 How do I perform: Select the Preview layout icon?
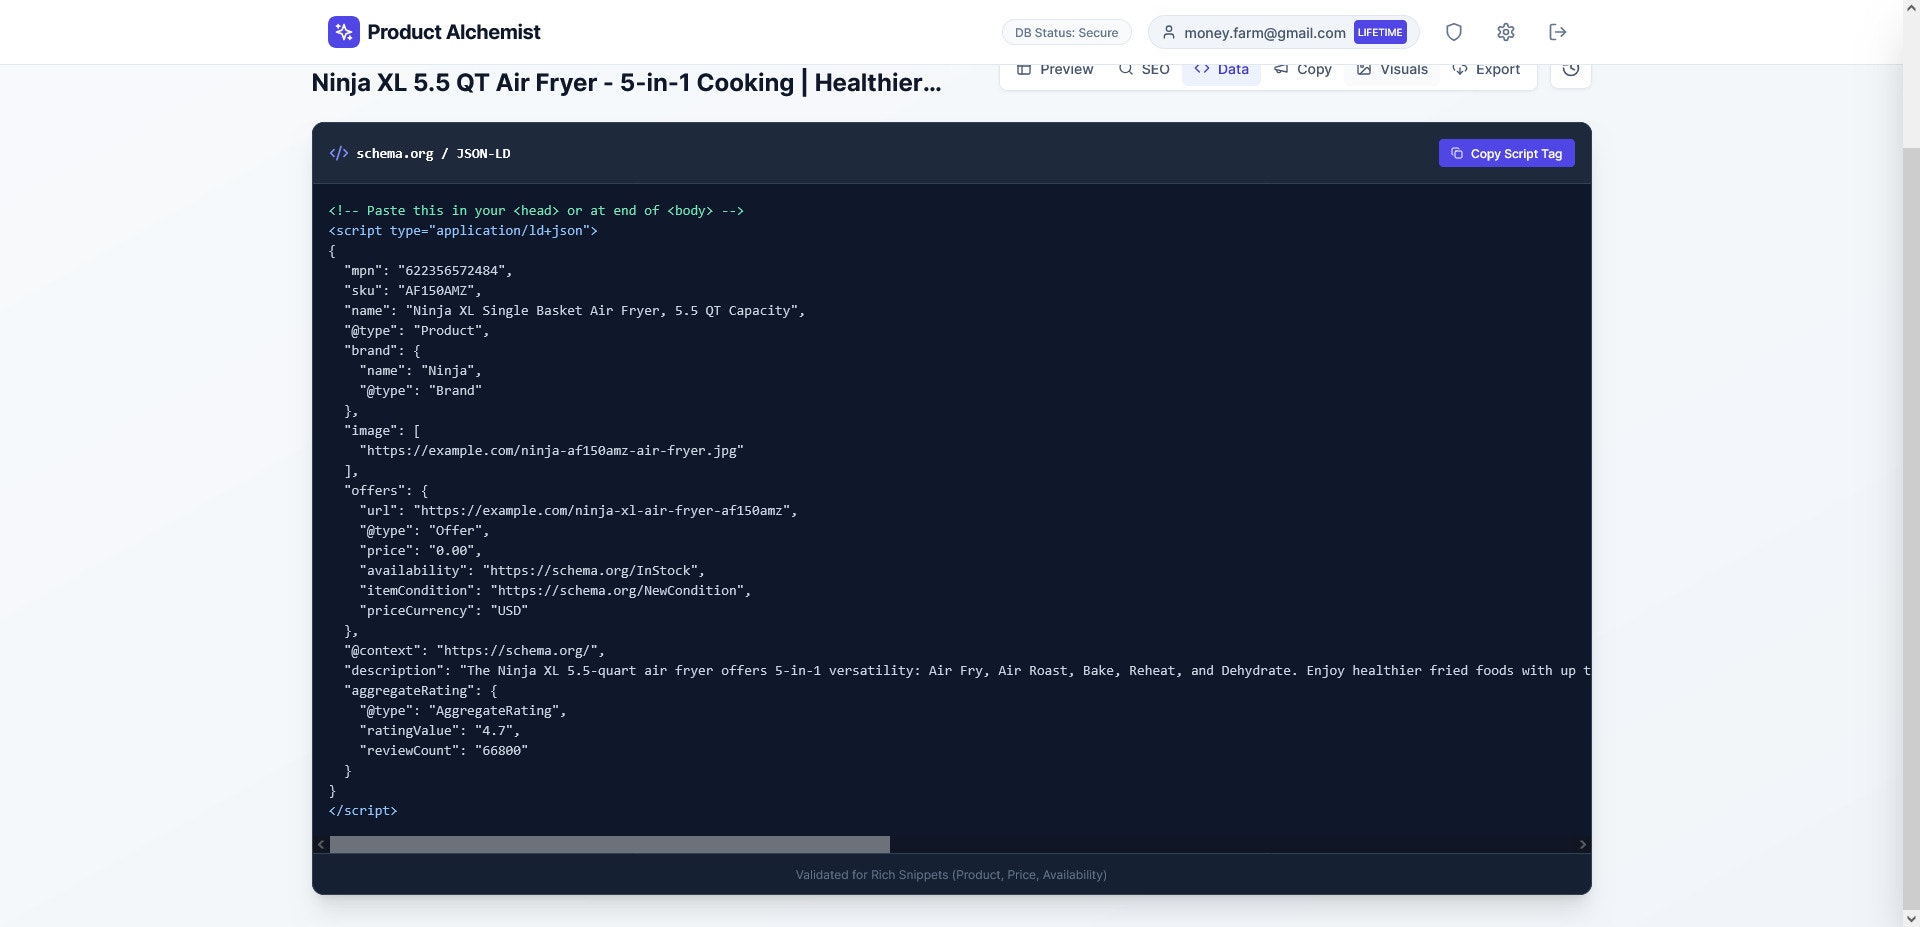pyautogui.click(x=1025, y=69)
